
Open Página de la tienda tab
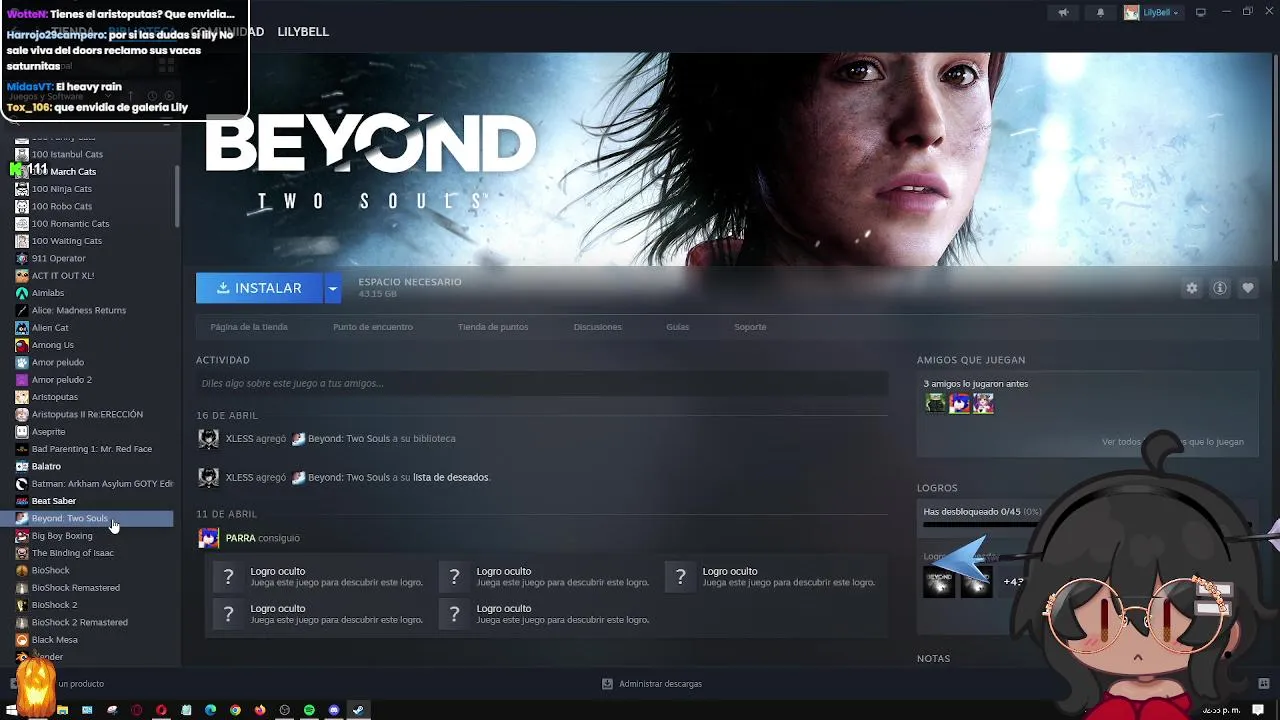pos(249,327)
